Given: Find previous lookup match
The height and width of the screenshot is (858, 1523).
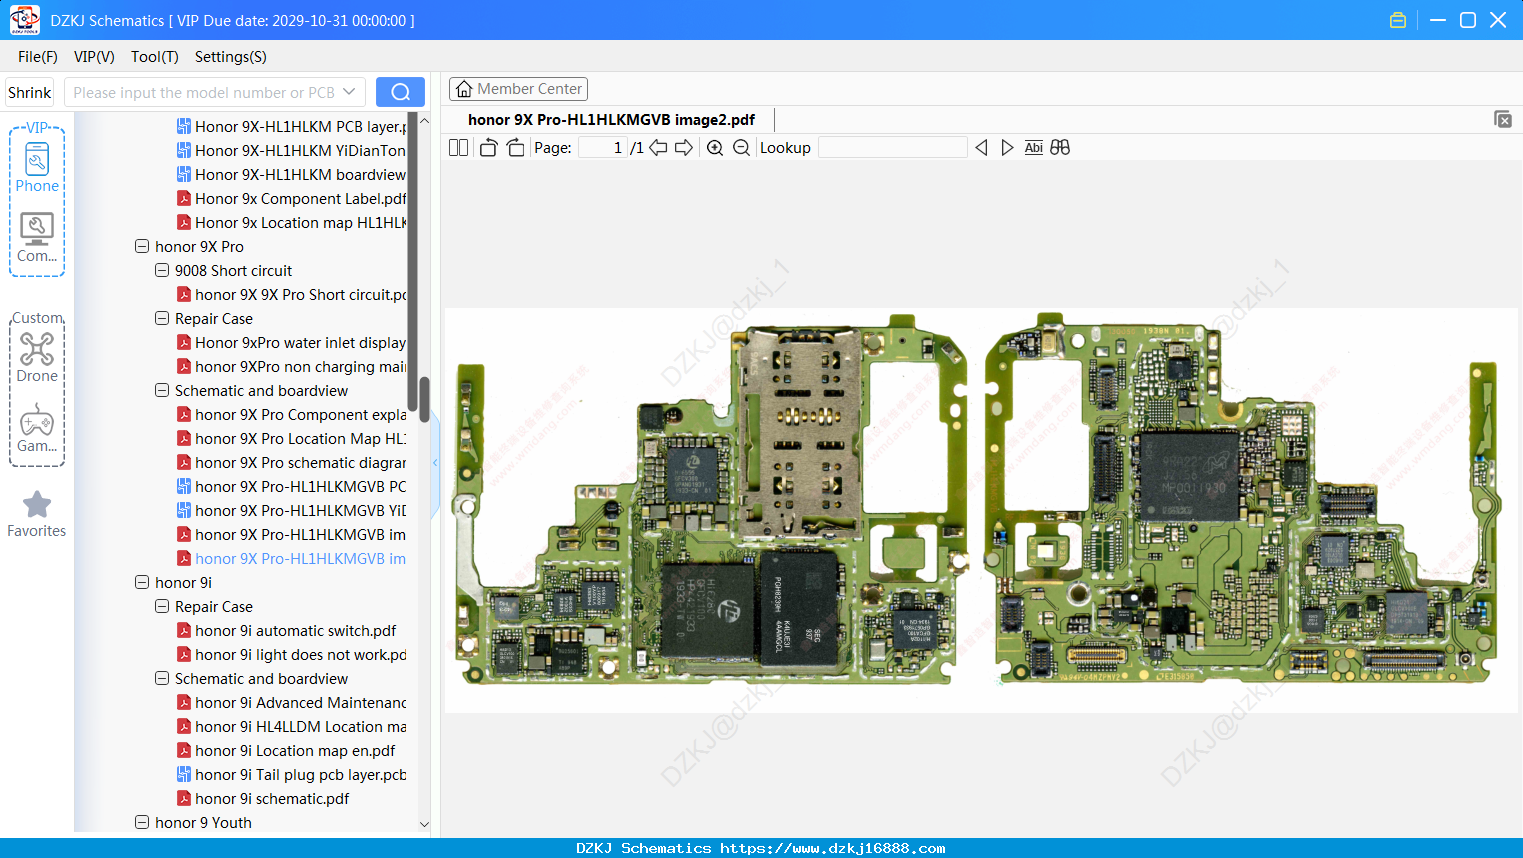Looking at the screenshot, I should coord(981,148).
